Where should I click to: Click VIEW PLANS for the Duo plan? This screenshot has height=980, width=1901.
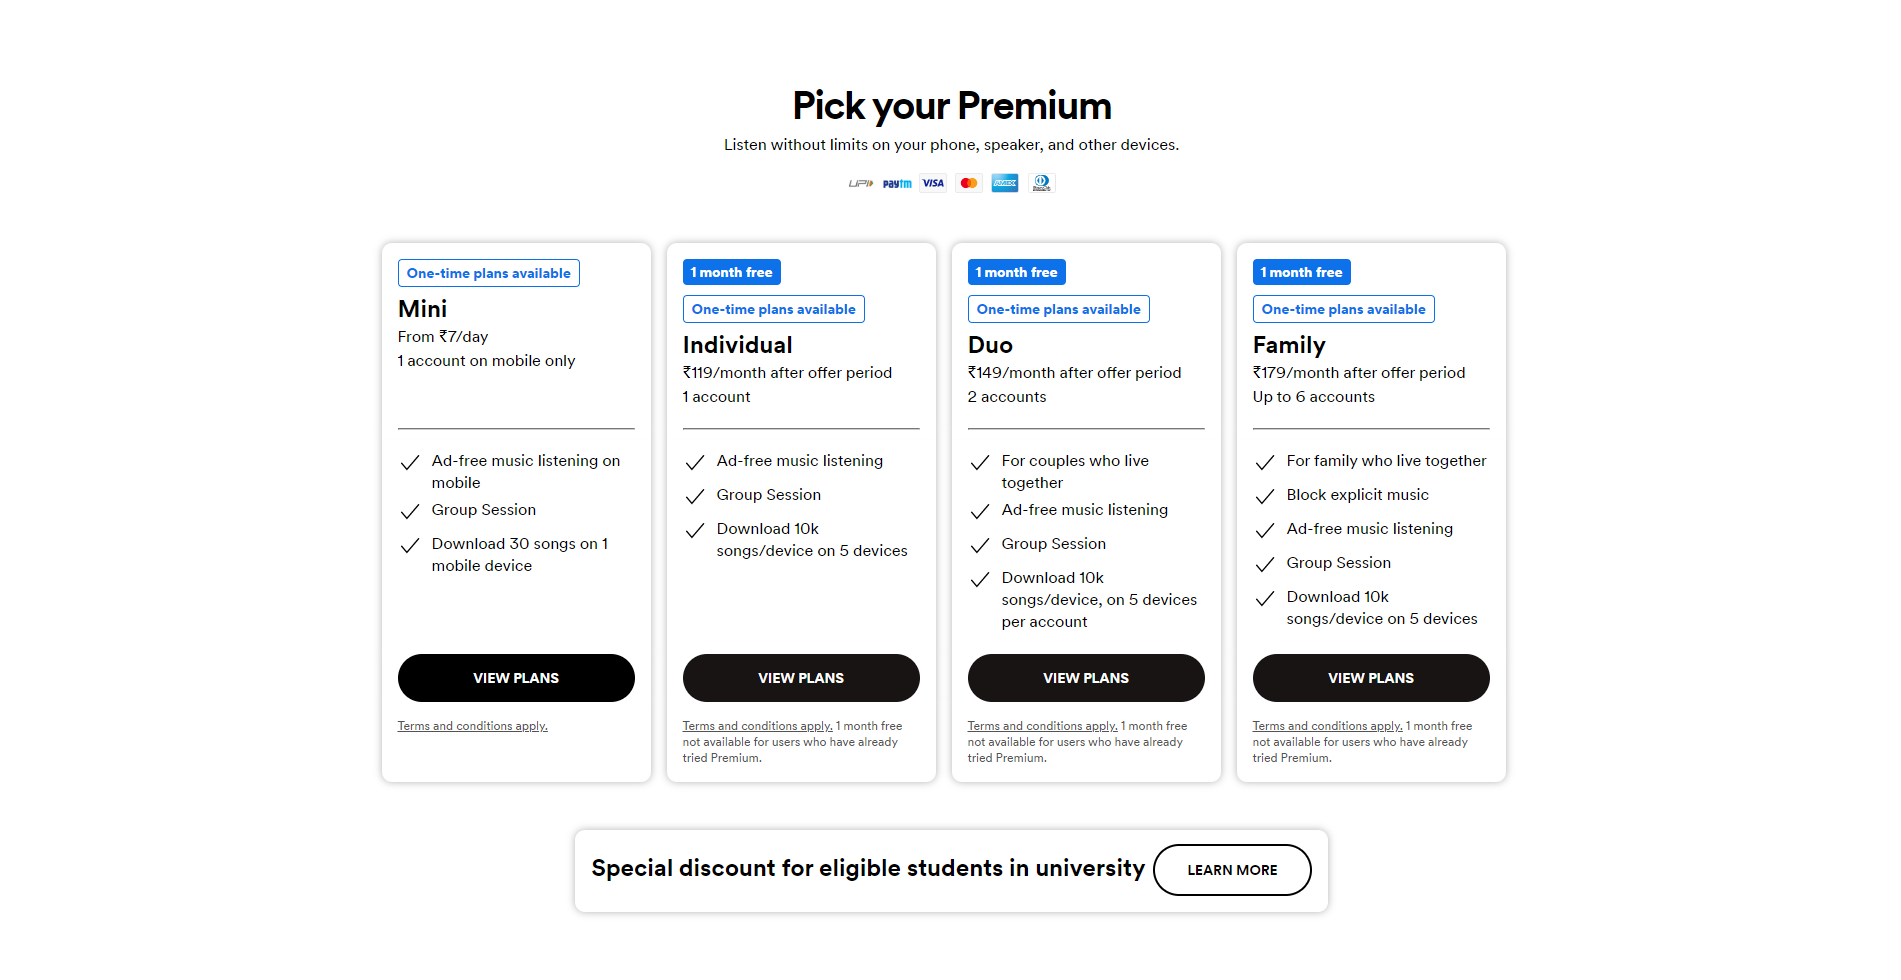[x=1085, y=677]
